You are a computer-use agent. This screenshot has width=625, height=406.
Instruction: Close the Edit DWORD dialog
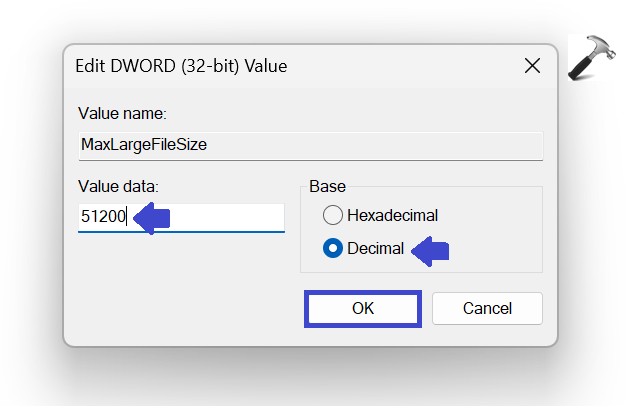531,67
